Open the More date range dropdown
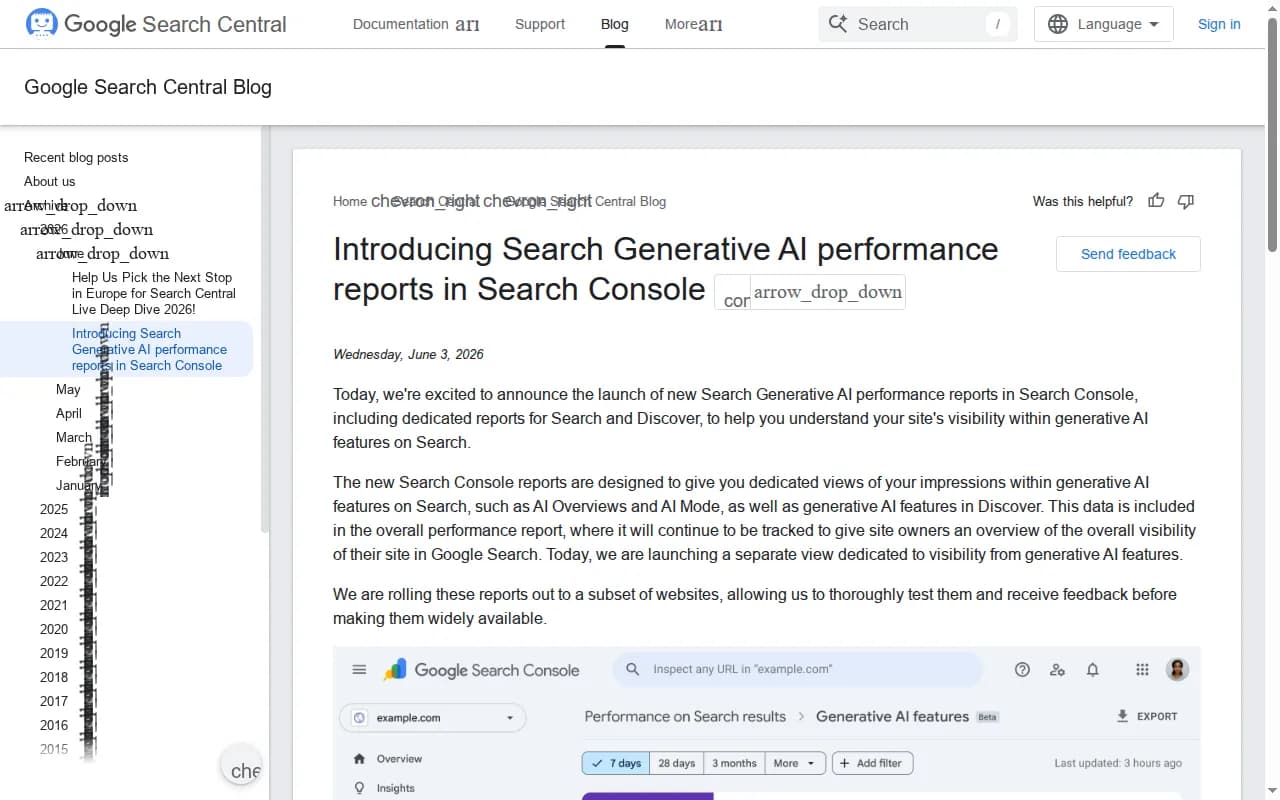 pos(795,763)
